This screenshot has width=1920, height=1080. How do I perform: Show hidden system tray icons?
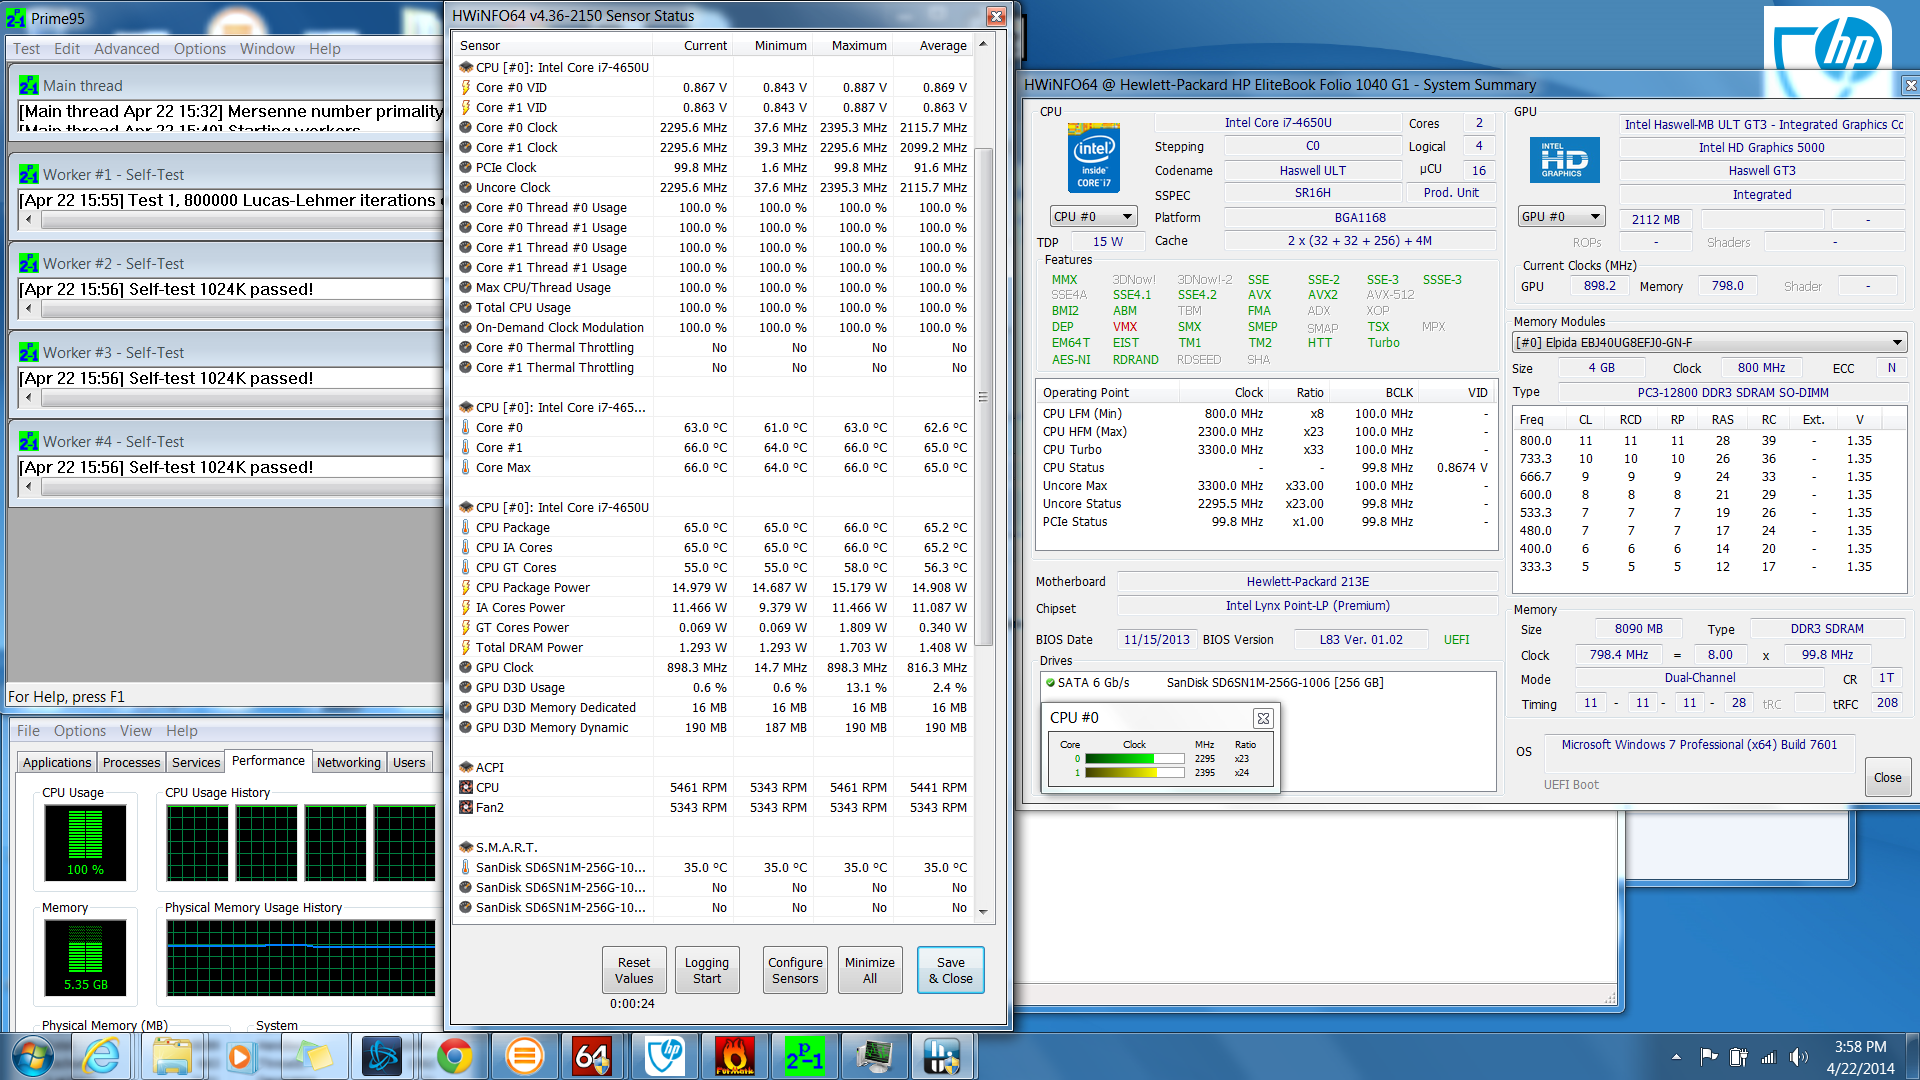point(1676,1057)
